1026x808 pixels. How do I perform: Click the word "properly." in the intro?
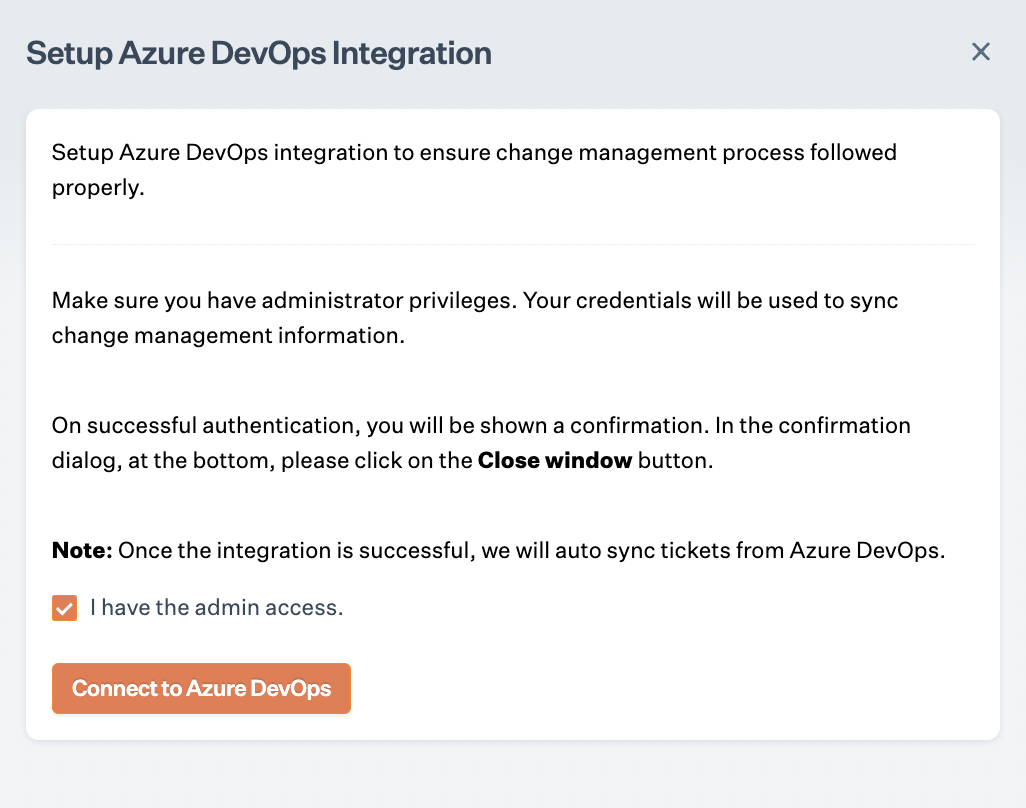tap(98, 188)
